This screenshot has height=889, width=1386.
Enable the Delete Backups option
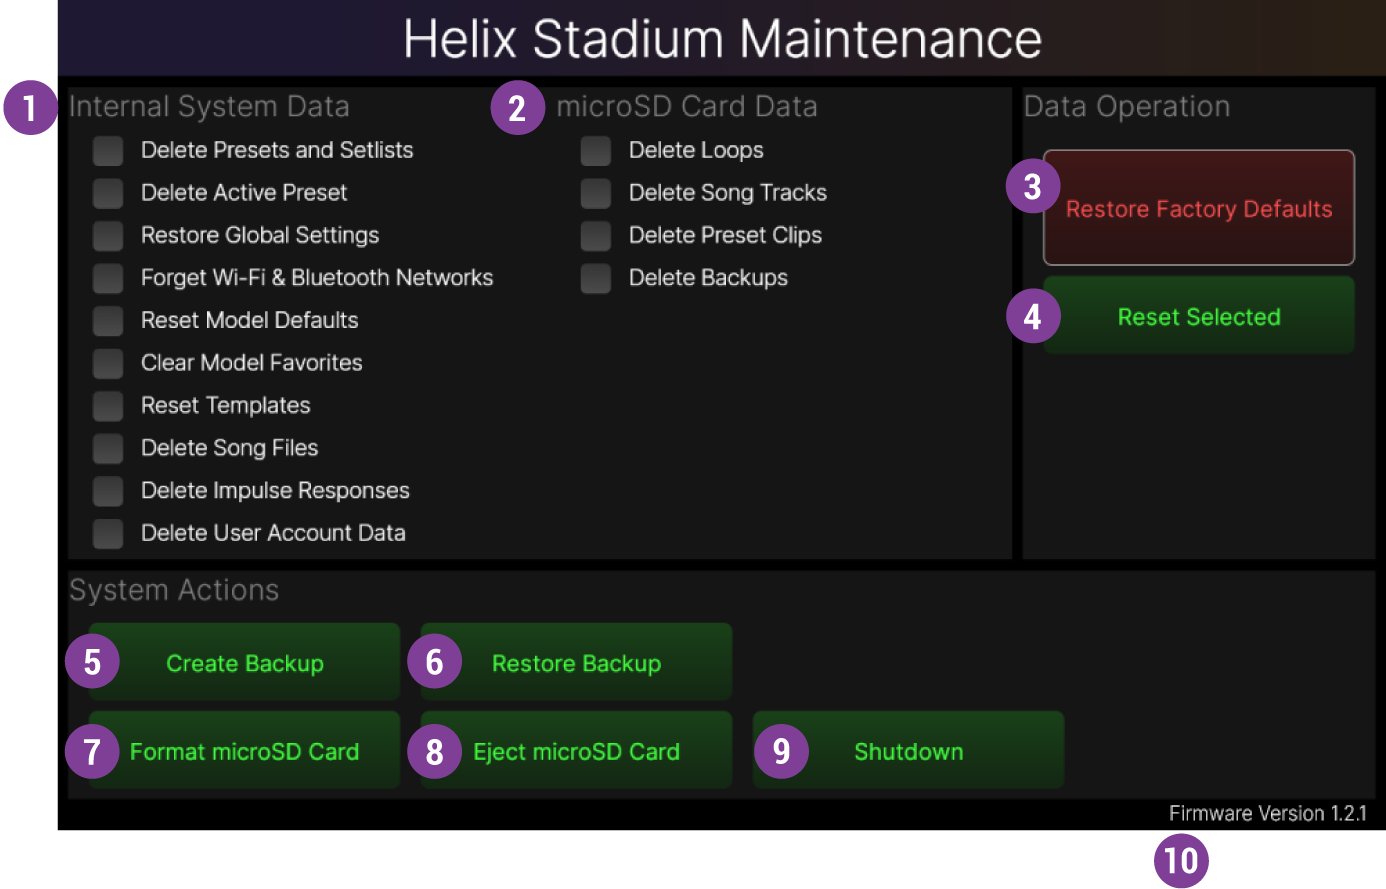click(x=595, y=278)
